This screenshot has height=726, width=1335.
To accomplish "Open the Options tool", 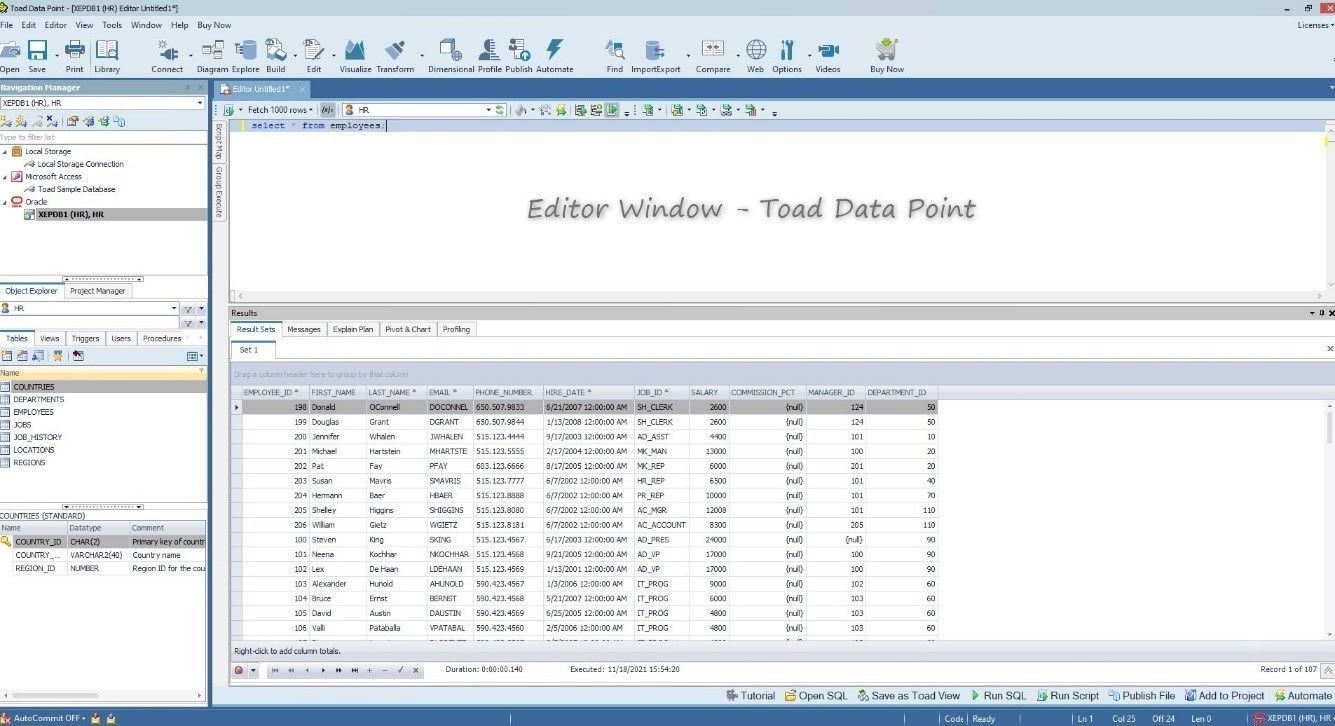I will (x=787, y=55).
